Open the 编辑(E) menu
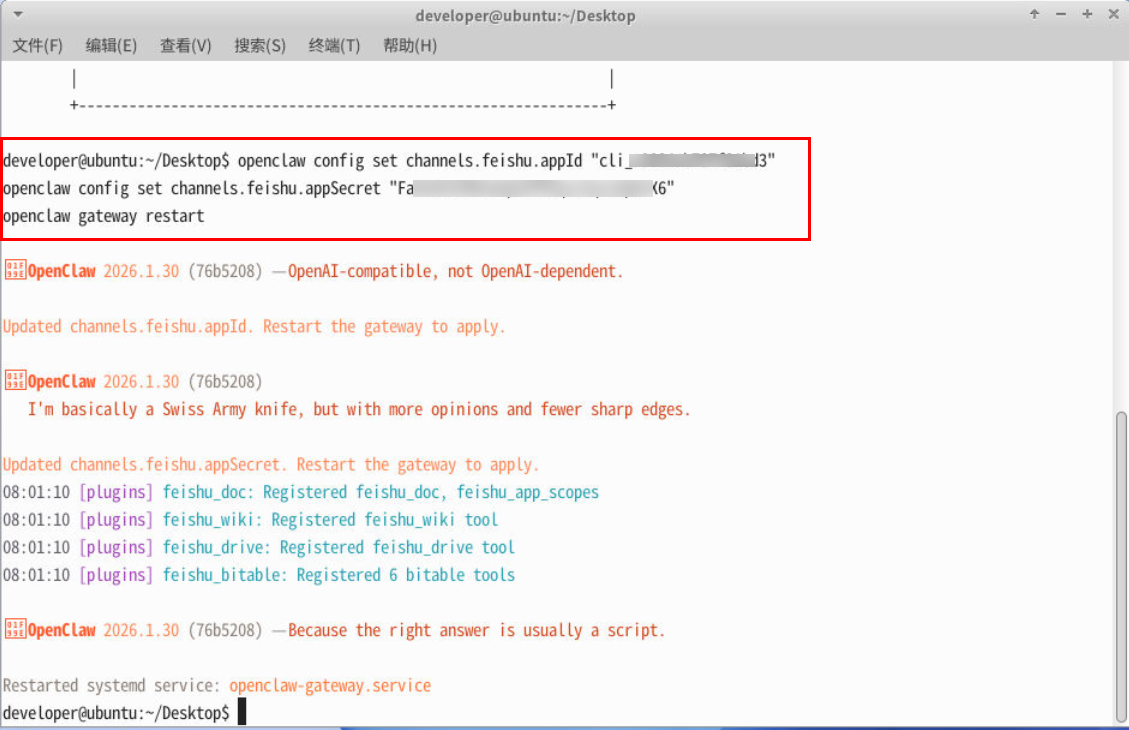The height and width of the screenshot is (730, 1129). coord(111,45)
